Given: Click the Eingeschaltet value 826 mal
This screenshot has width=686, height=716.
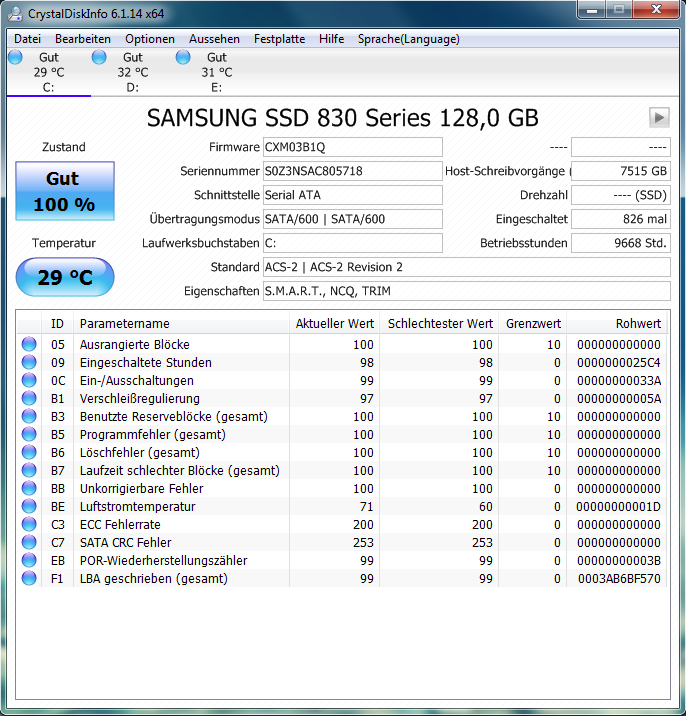Looking at the screenshot, I should pos(621,219).
